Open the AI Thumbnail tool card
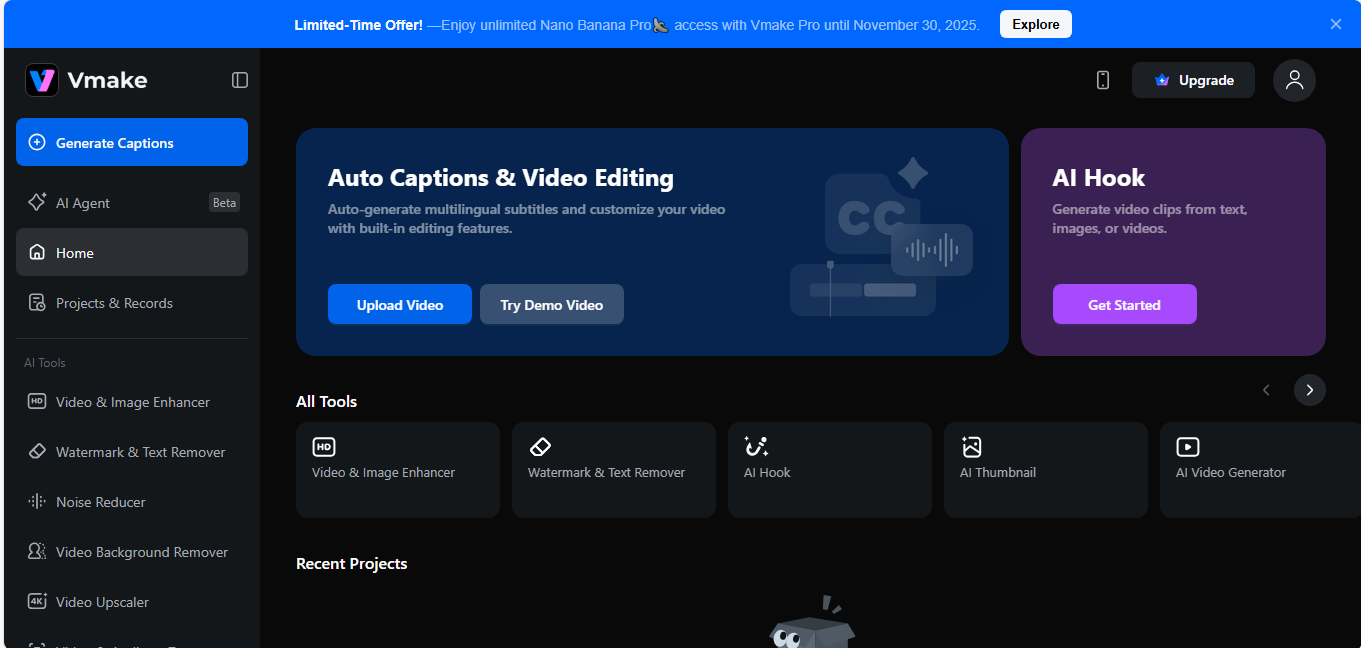 coord(1045,470)
